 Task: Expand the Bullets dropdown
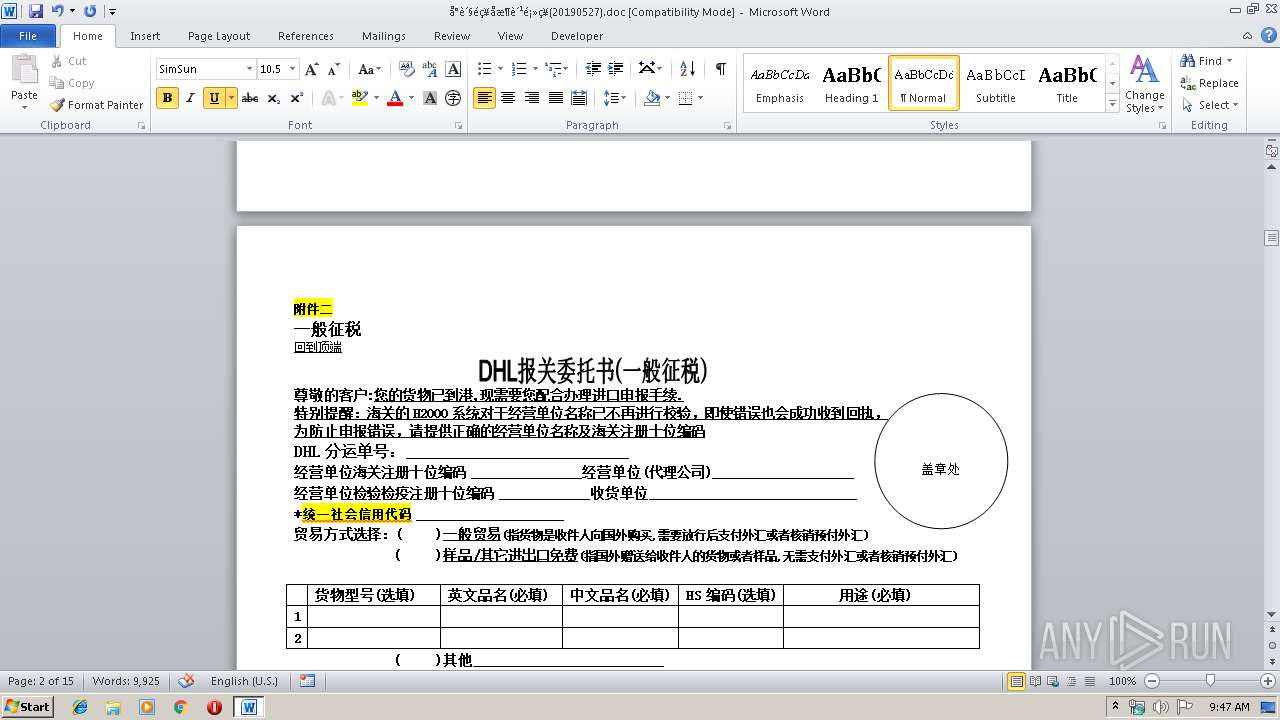[502, 69]
